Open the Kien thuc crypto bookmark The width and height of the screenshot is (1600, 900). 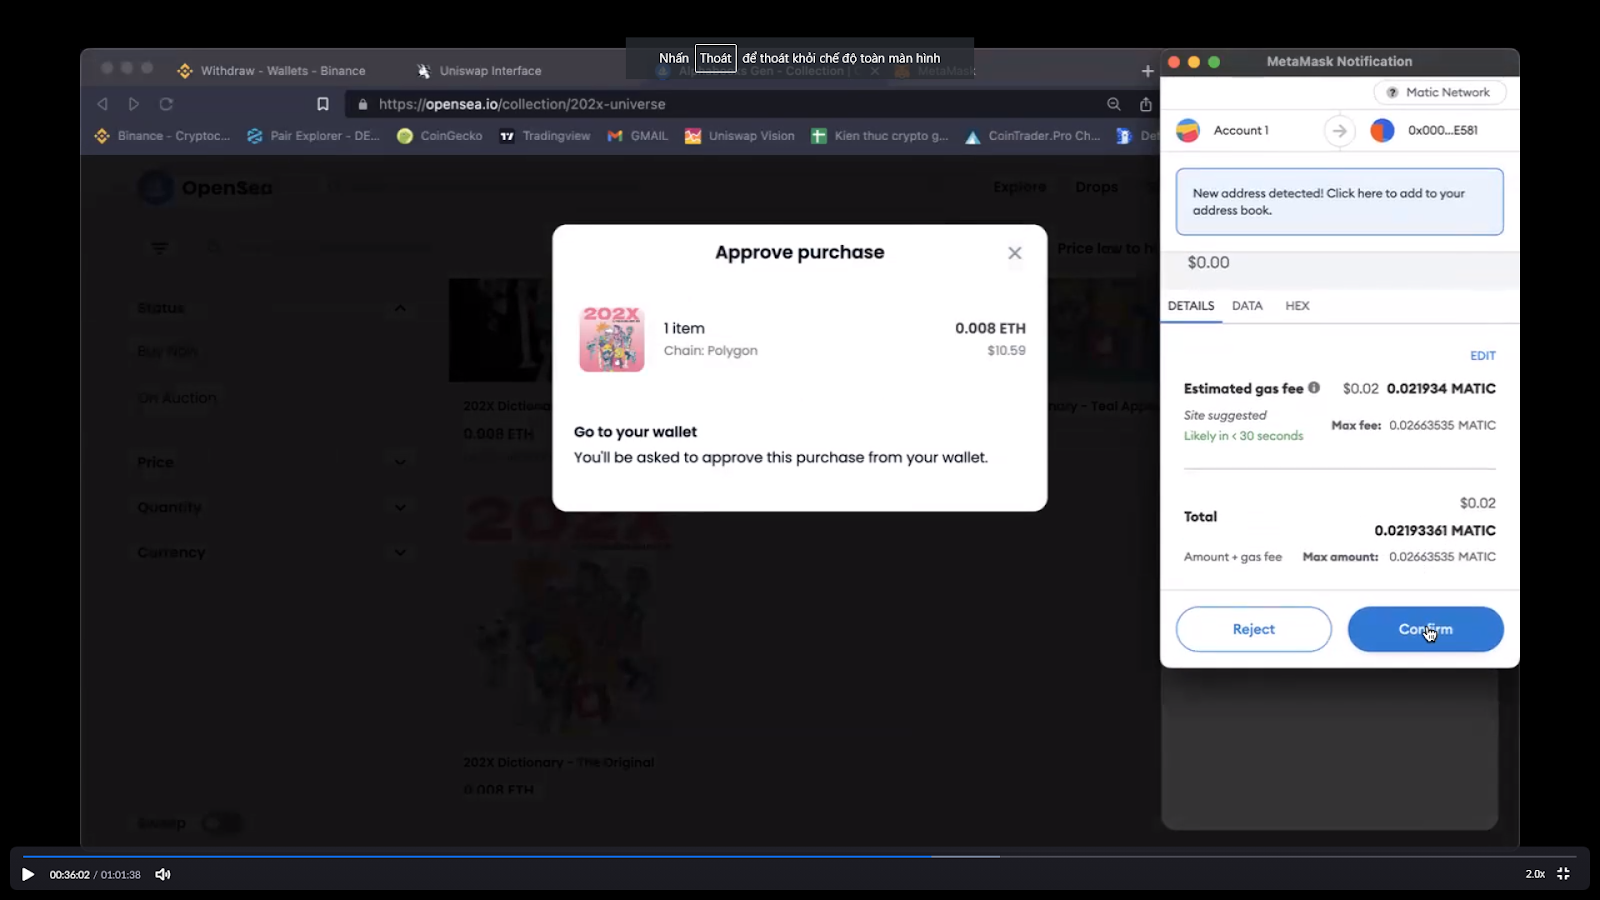pos(879,136)
